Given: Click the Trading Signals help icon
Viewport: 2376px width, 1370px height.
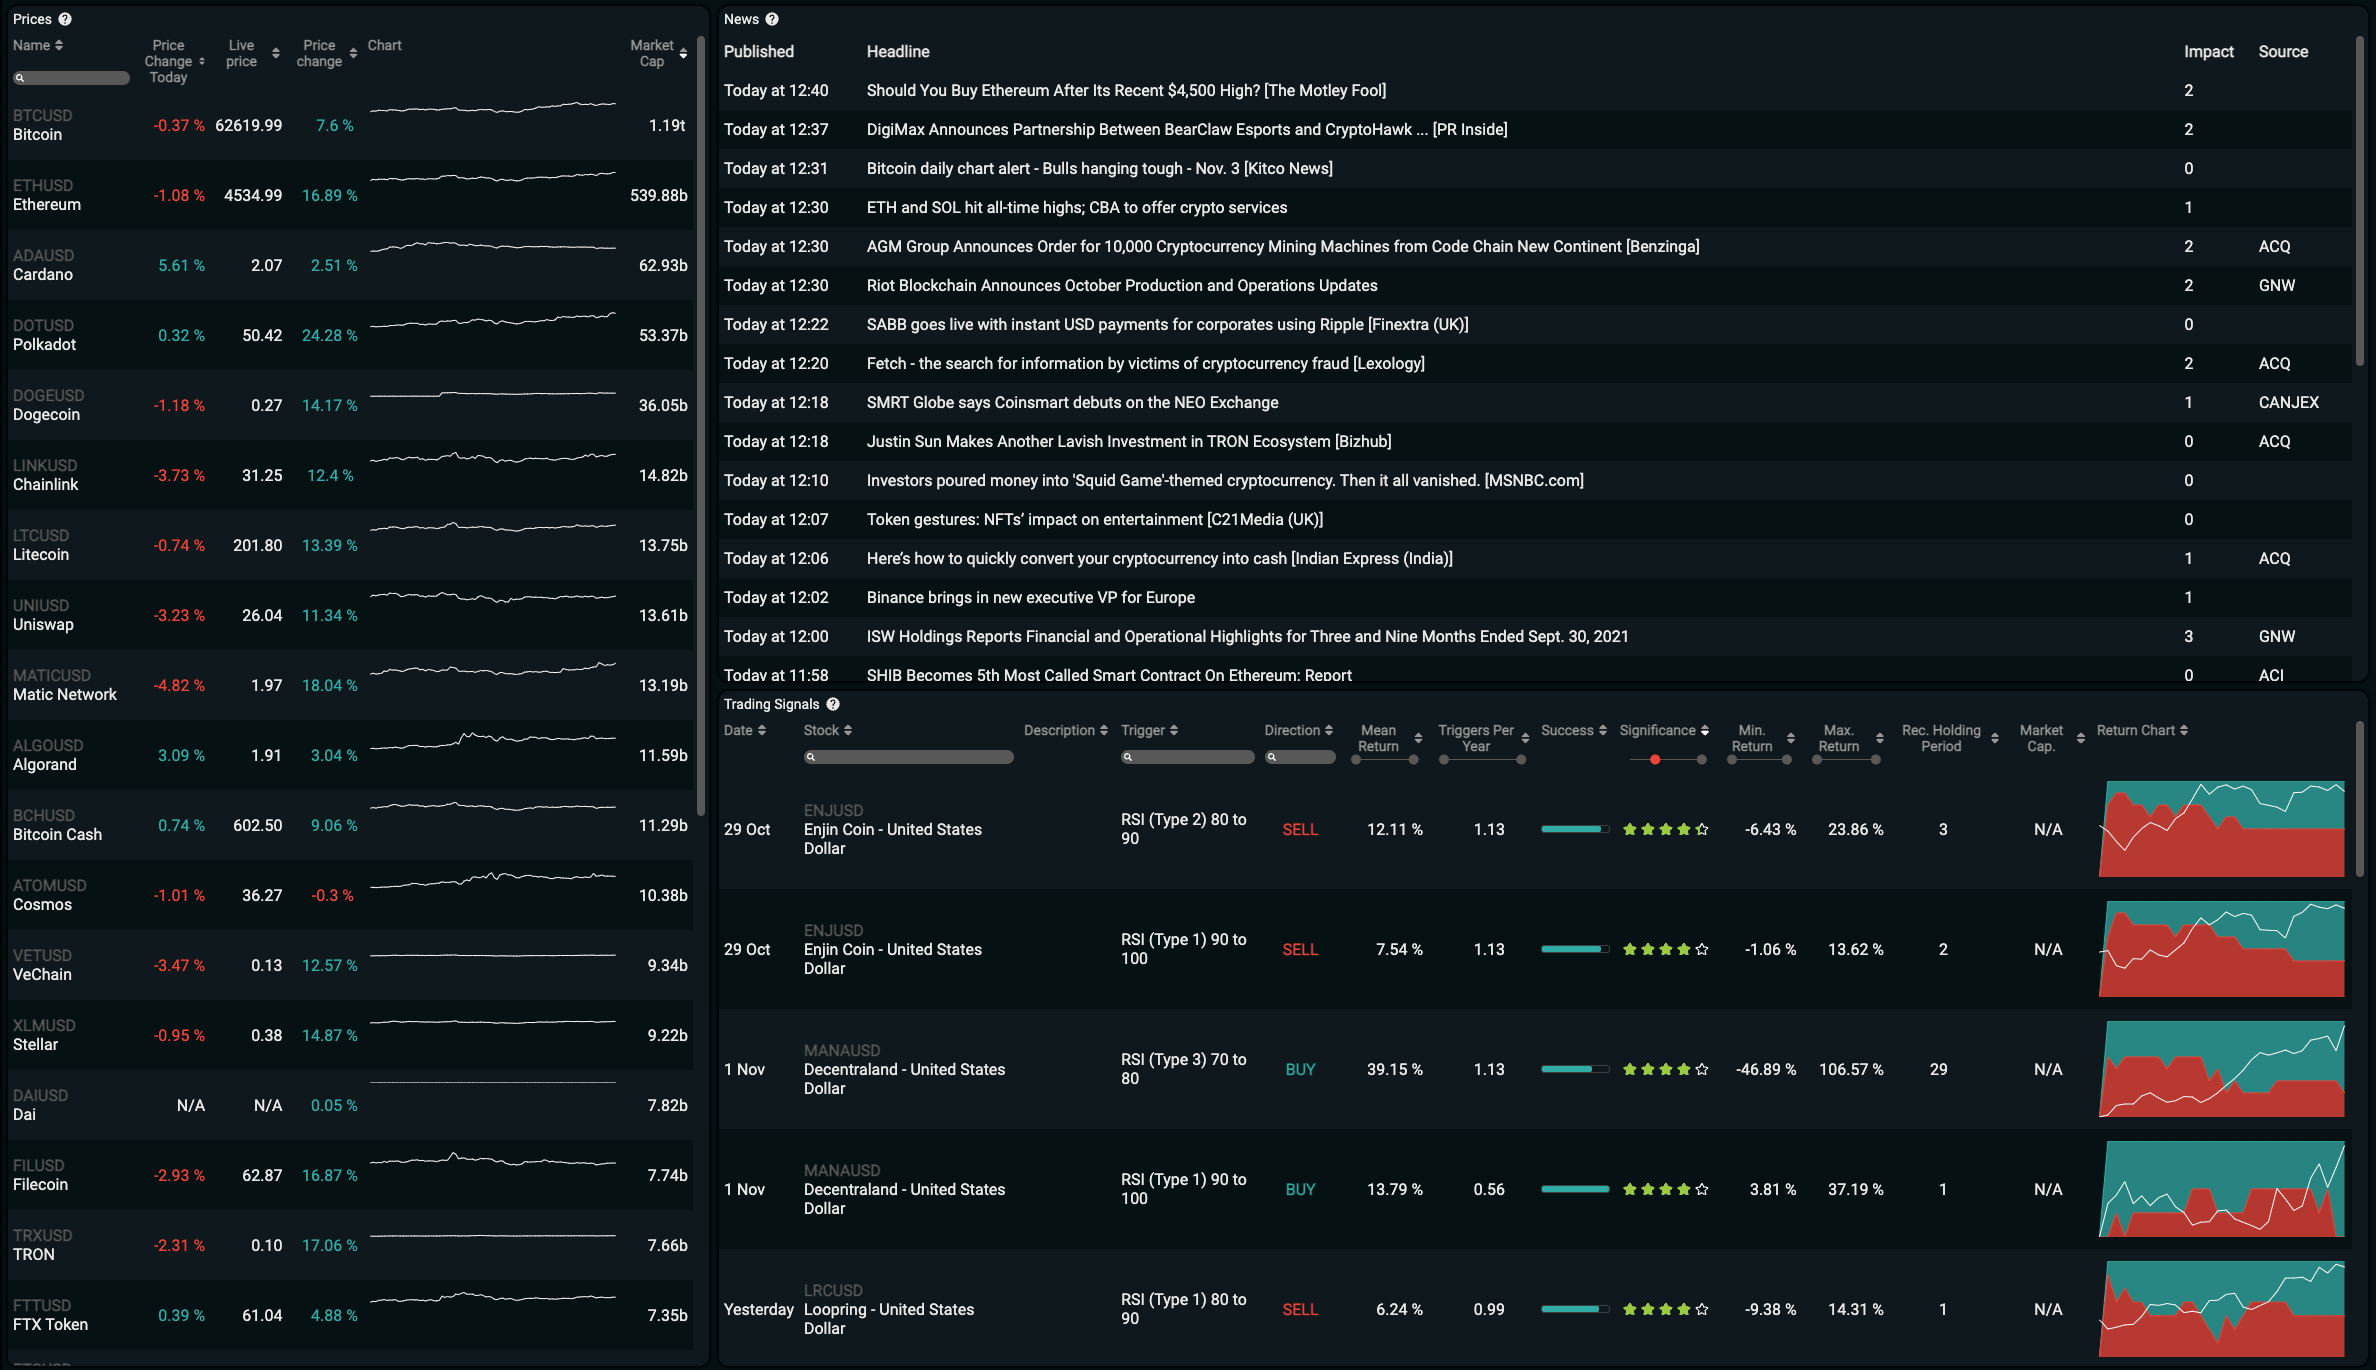Looking at the screenshot, I should [x=833, y=704].
